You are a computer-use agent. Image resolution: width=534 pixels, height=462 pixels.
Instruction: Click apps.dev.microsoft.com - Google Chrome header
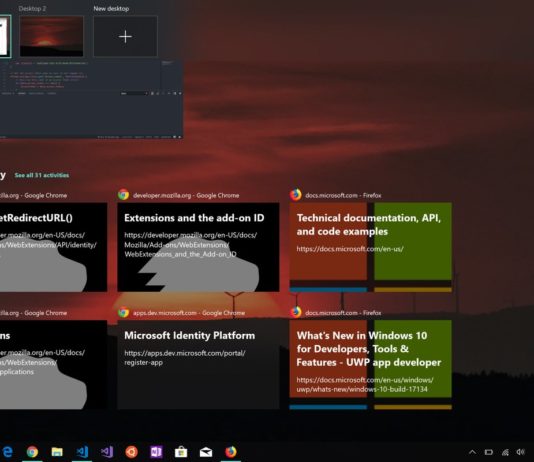[189, 313]
